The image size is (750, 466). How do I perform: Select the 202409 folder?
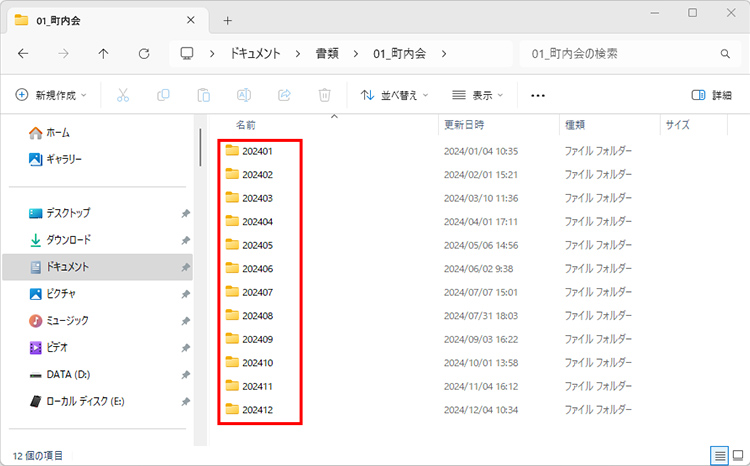click(x=249, y=339)
